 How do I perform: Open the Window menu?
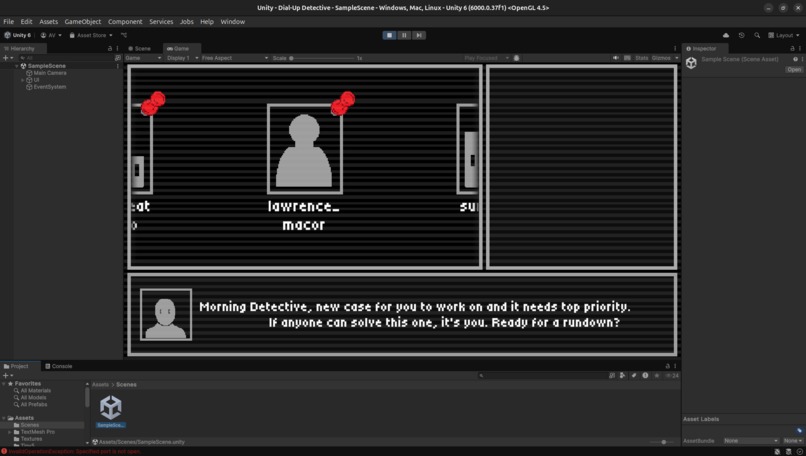pyautogui.click(x=232, y=22)
